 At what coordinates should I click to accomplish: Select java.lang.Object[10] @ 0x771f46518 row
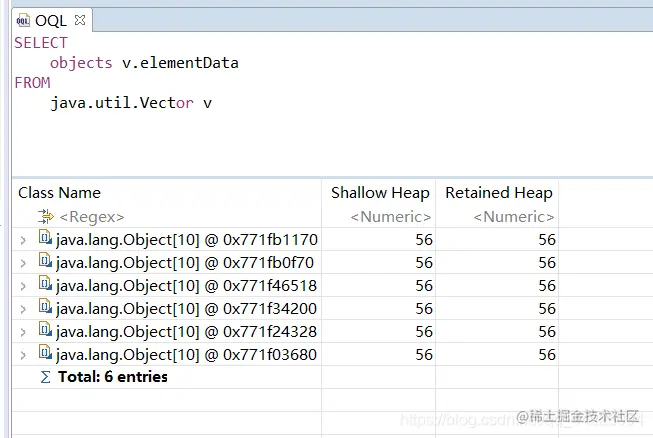pos(187,286)
